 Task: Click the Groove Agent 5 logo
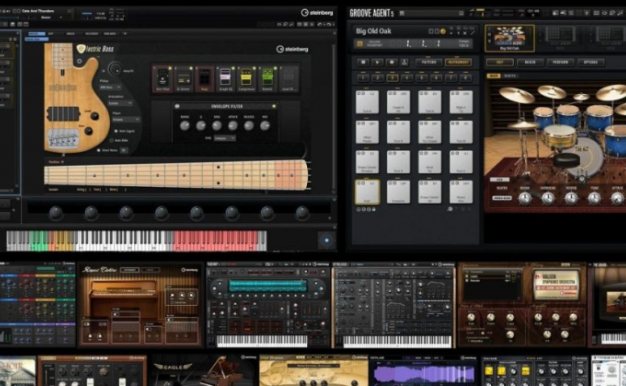pos(372,13)
